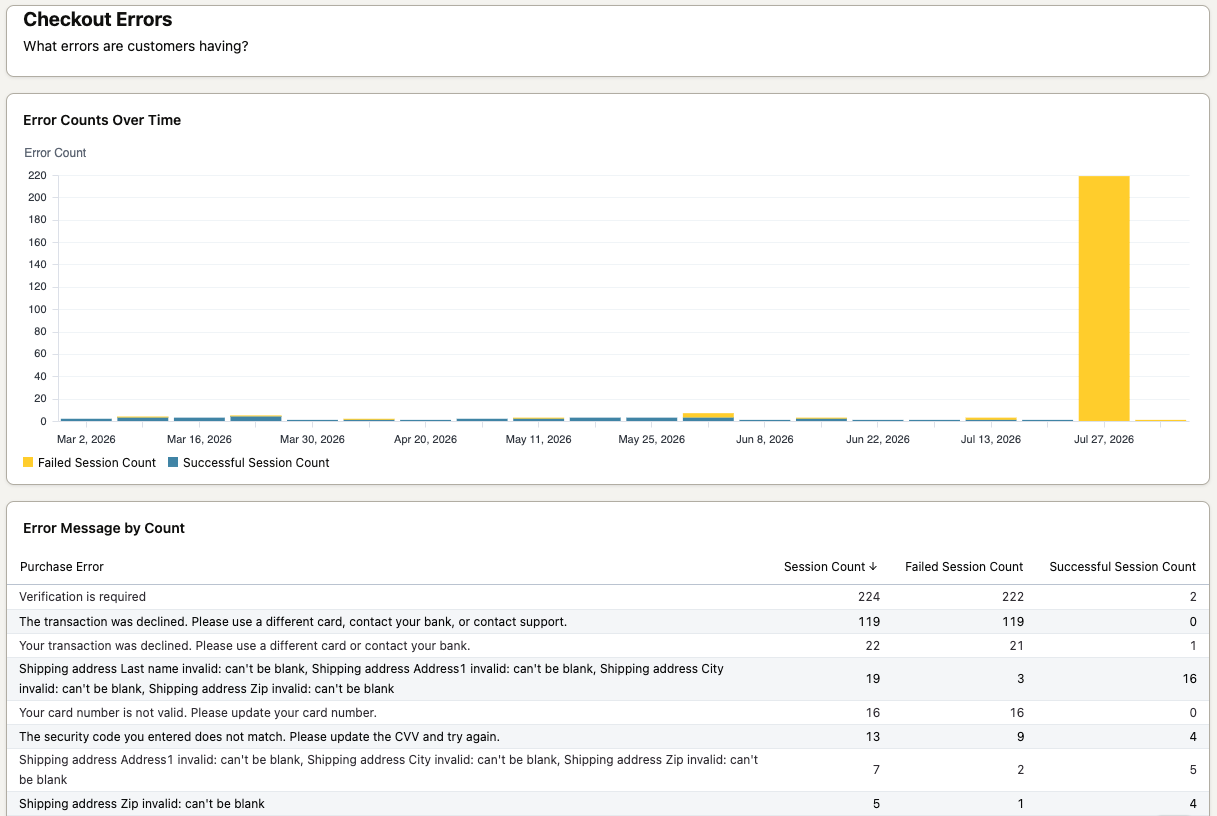Click the Purchase Error column header

(62, 567)
